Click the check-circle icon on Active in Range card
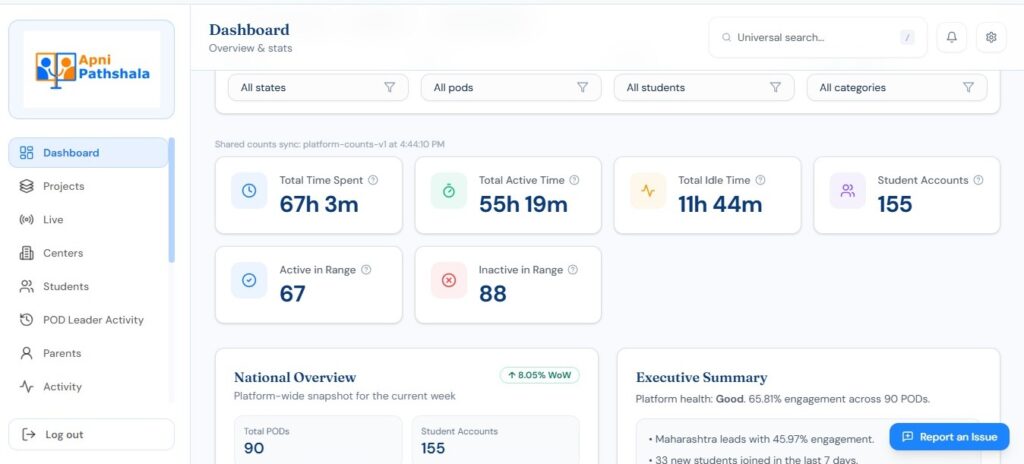The width and height of the screenshot is (1024, 464). (x=249, y=280)
